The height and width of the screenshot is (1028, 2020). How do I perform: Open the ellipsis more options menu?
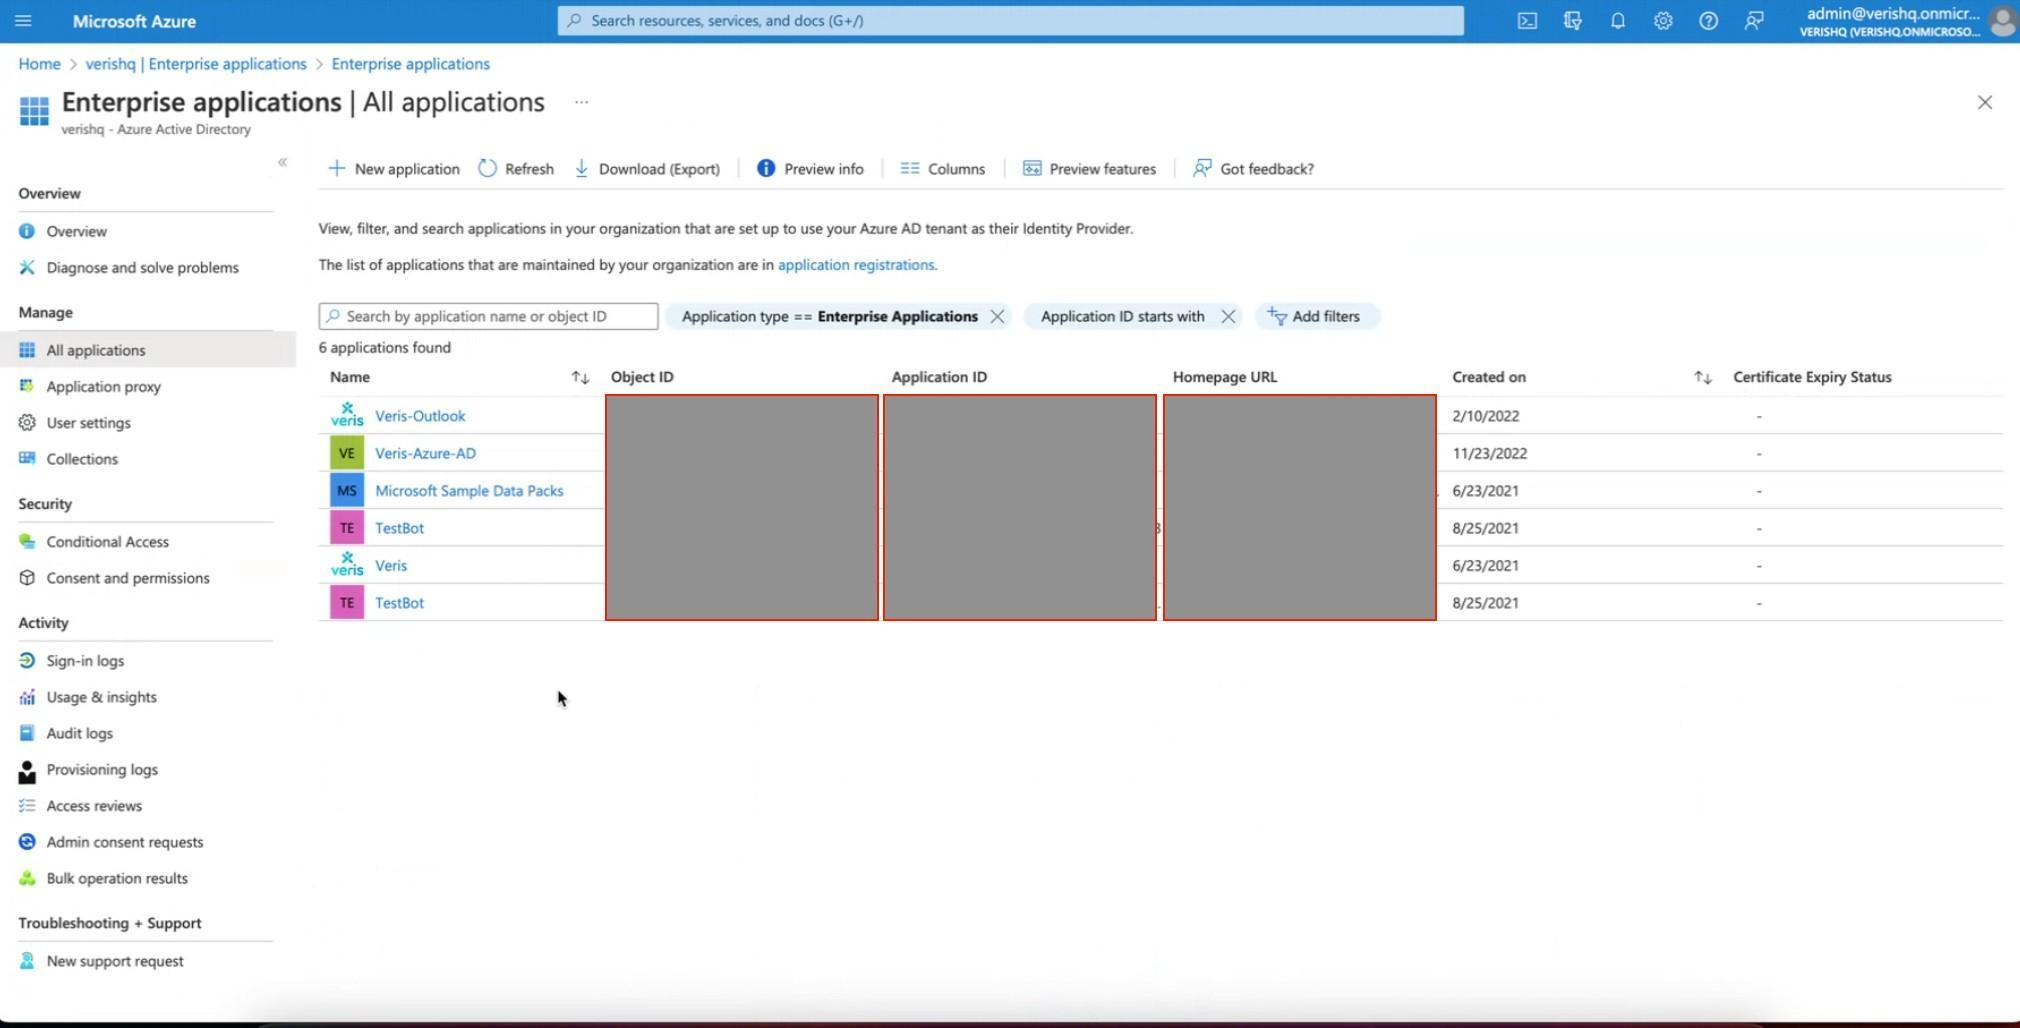point(581,103)
